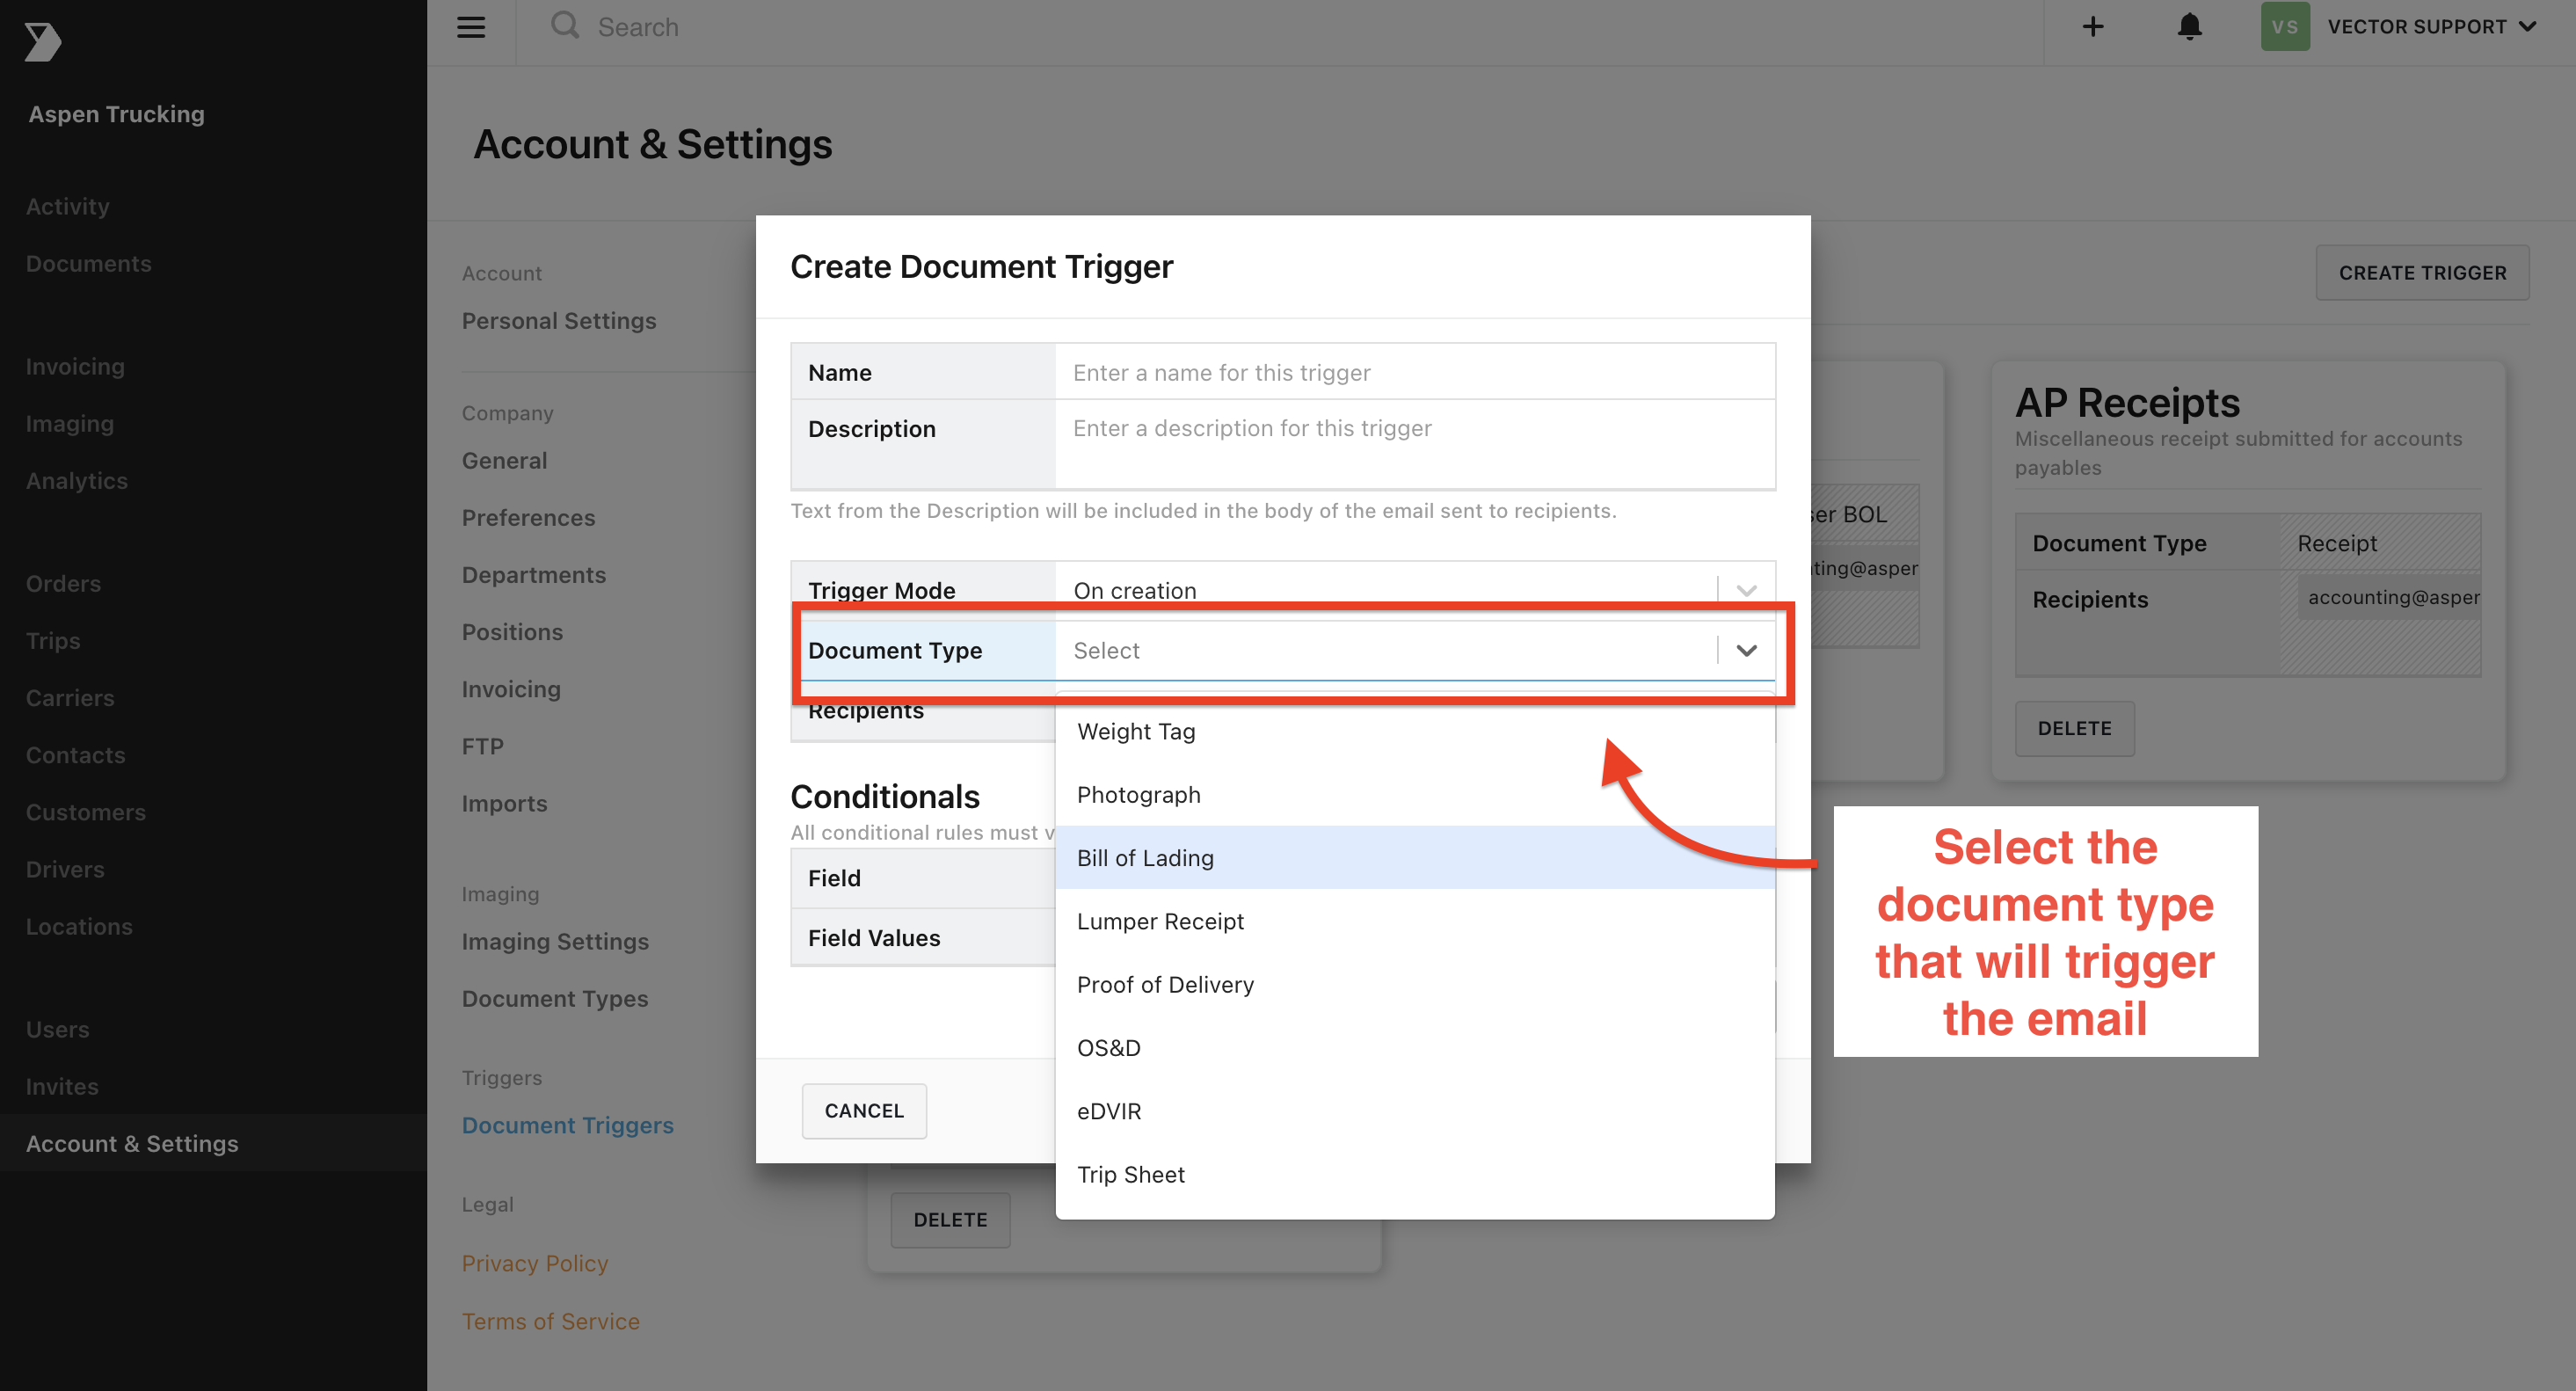The height and width of the screenshot is (1391, 2576).
Task: Open Analytics in the sidebar
Action: 77,480
